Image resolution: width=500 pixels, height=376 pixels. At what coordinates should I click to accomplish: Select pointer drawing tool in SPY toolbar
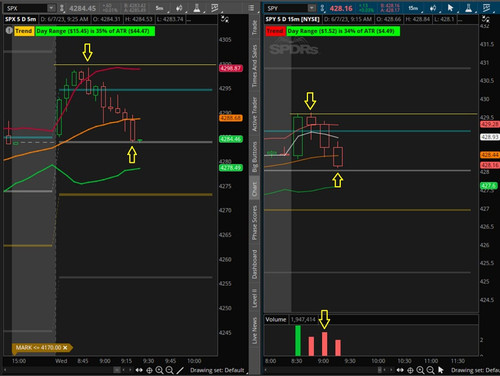(x=451, y=8)
